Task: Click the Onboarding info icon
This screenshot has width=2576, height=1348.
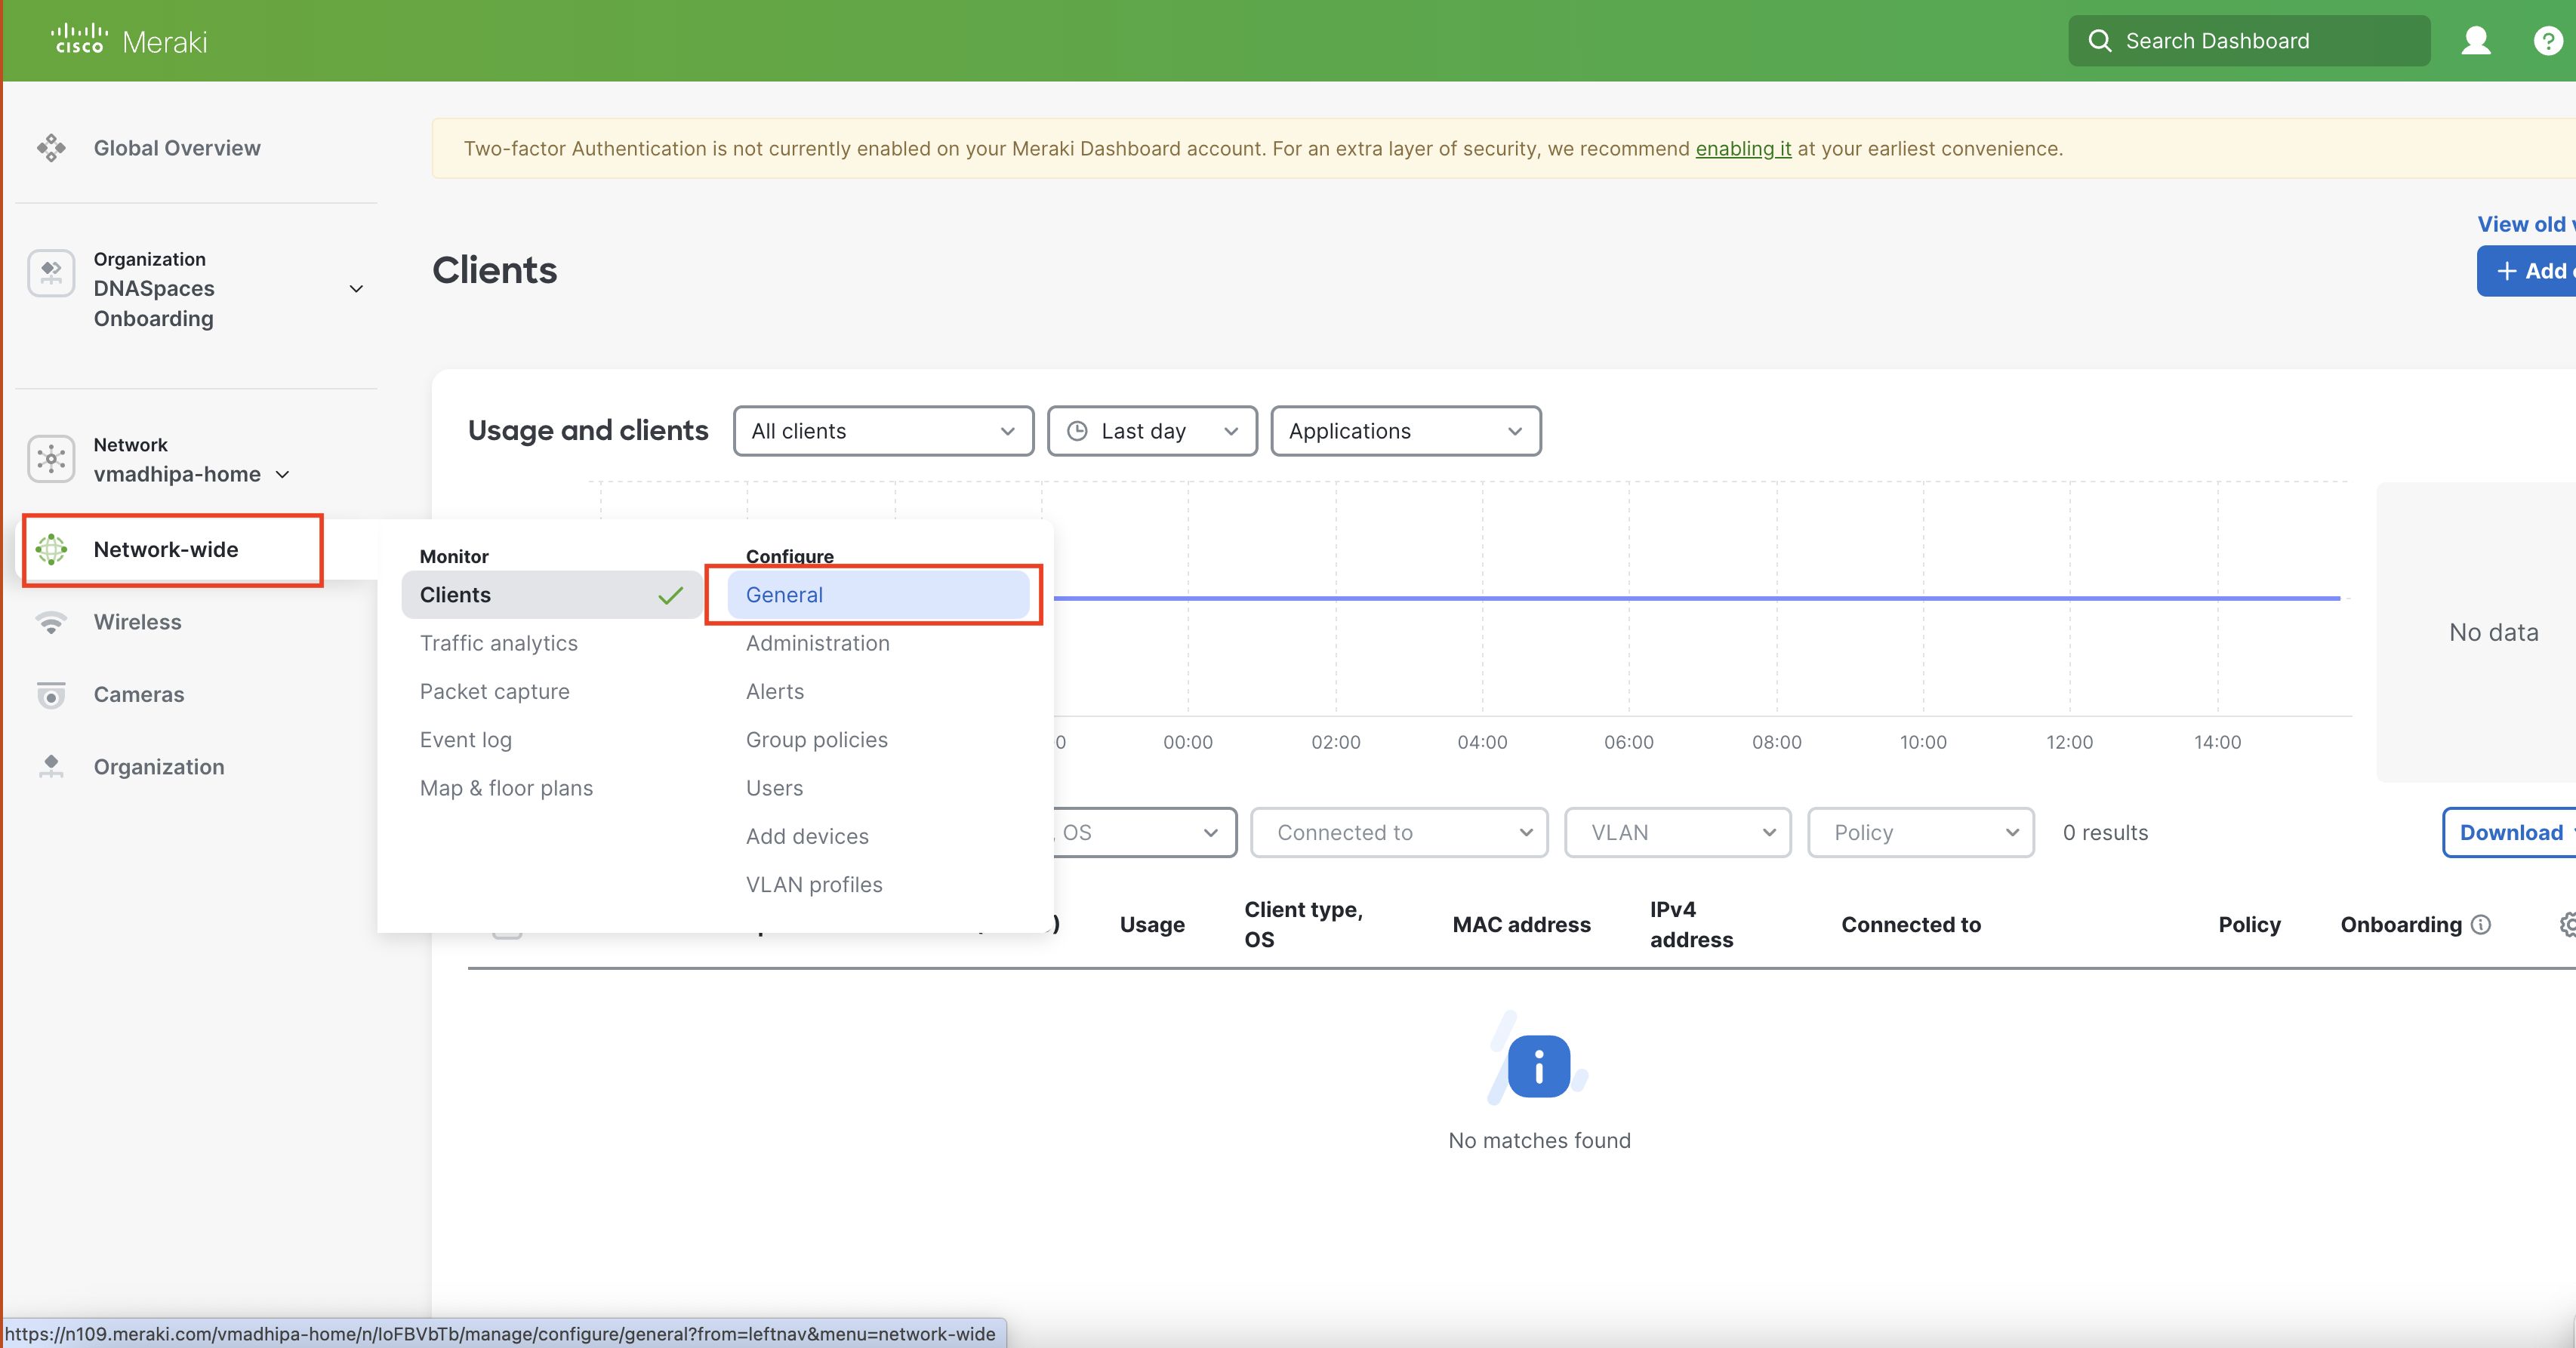Action: tap(2481, 925)
